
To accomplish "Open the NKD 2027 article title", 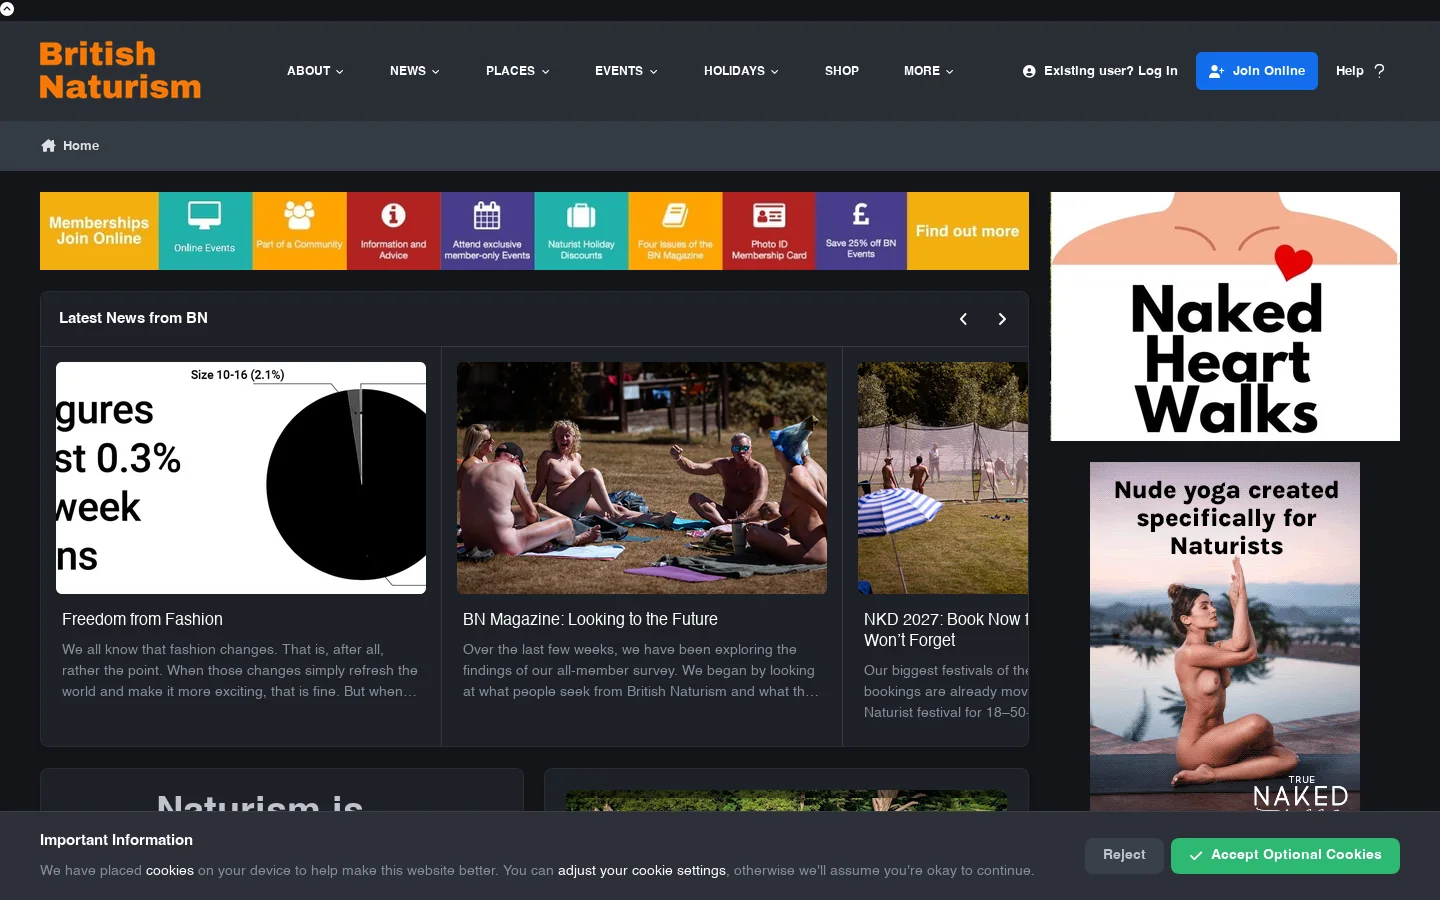I will (x=946, y=630).
